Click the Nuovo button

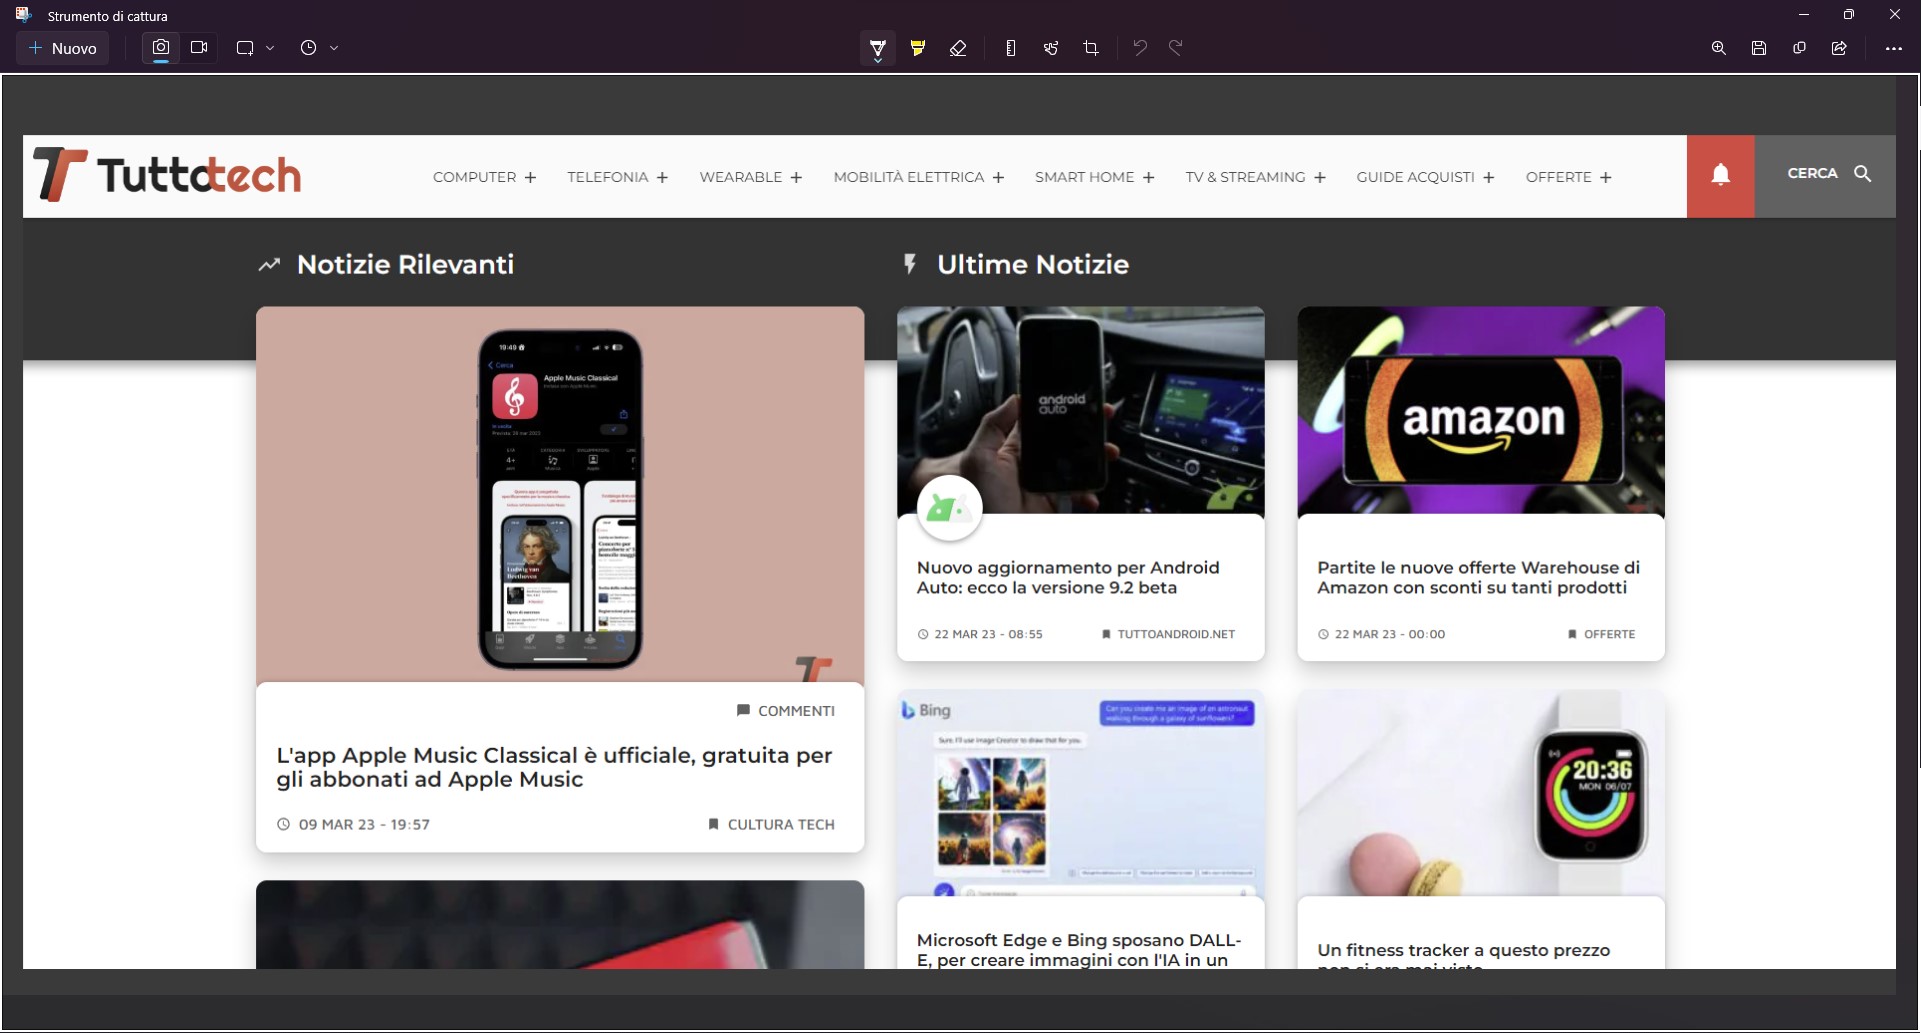click(x=62, y=48)
